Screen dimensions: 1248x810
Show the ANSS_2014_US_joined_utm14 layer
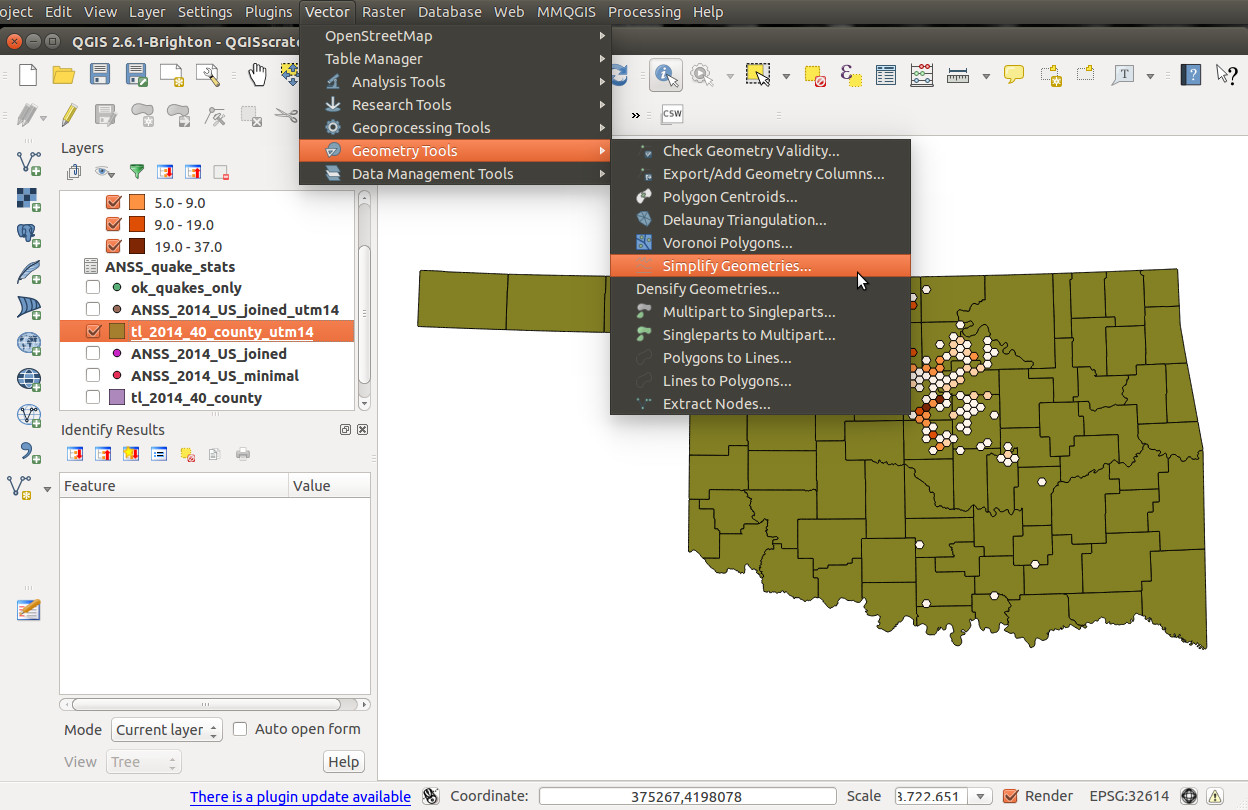[93, 309]
